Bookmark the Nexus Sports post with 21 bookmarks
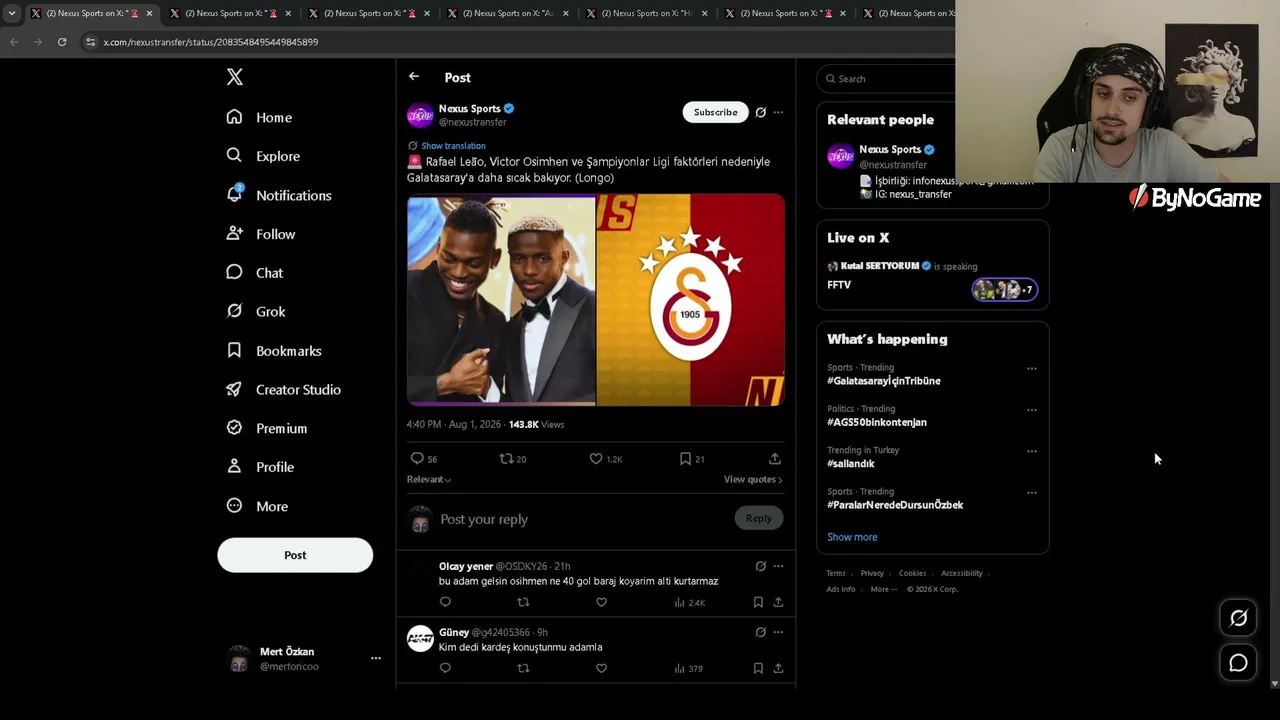1280x720 pixels. (685, 459)
